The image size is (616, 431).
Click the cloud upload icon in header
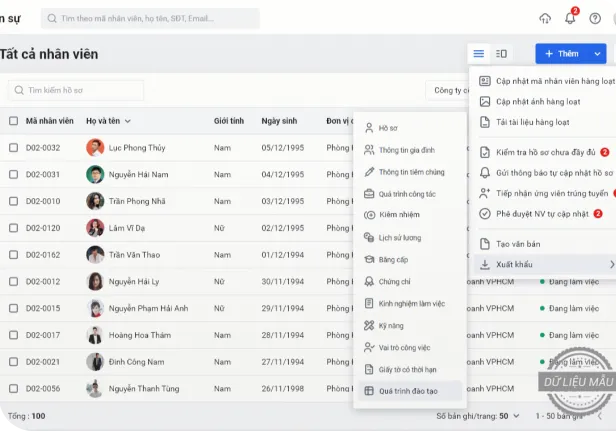pyautogui.click(x=545, y=18)
